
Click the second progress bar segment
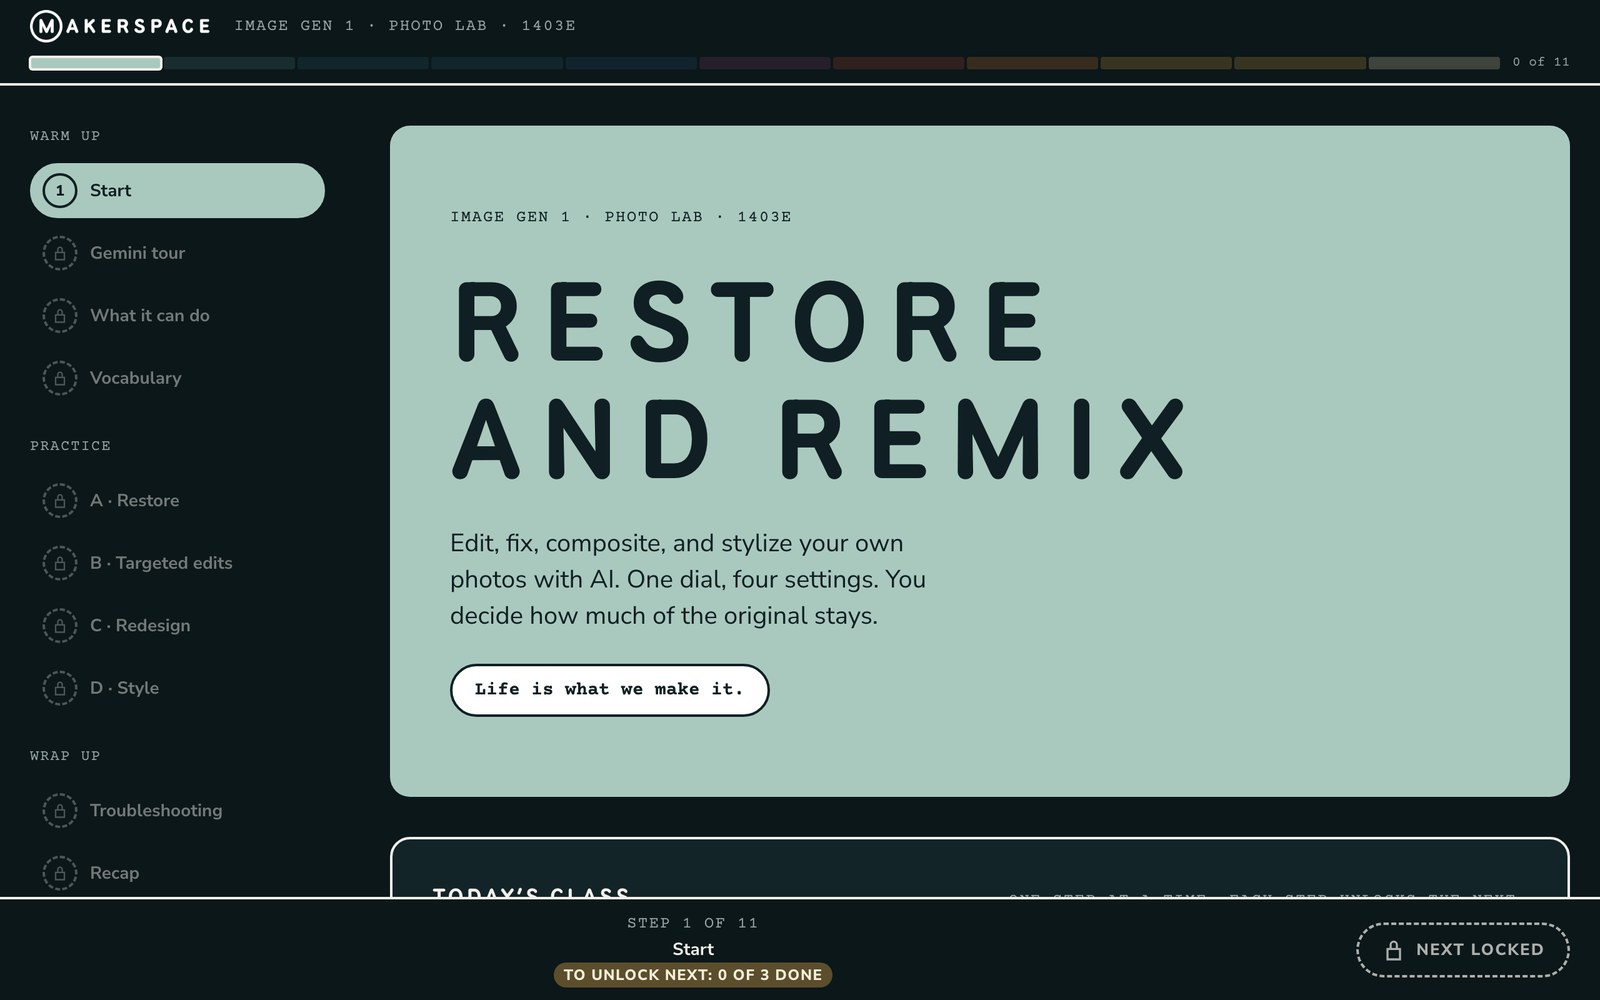point(230,63)
